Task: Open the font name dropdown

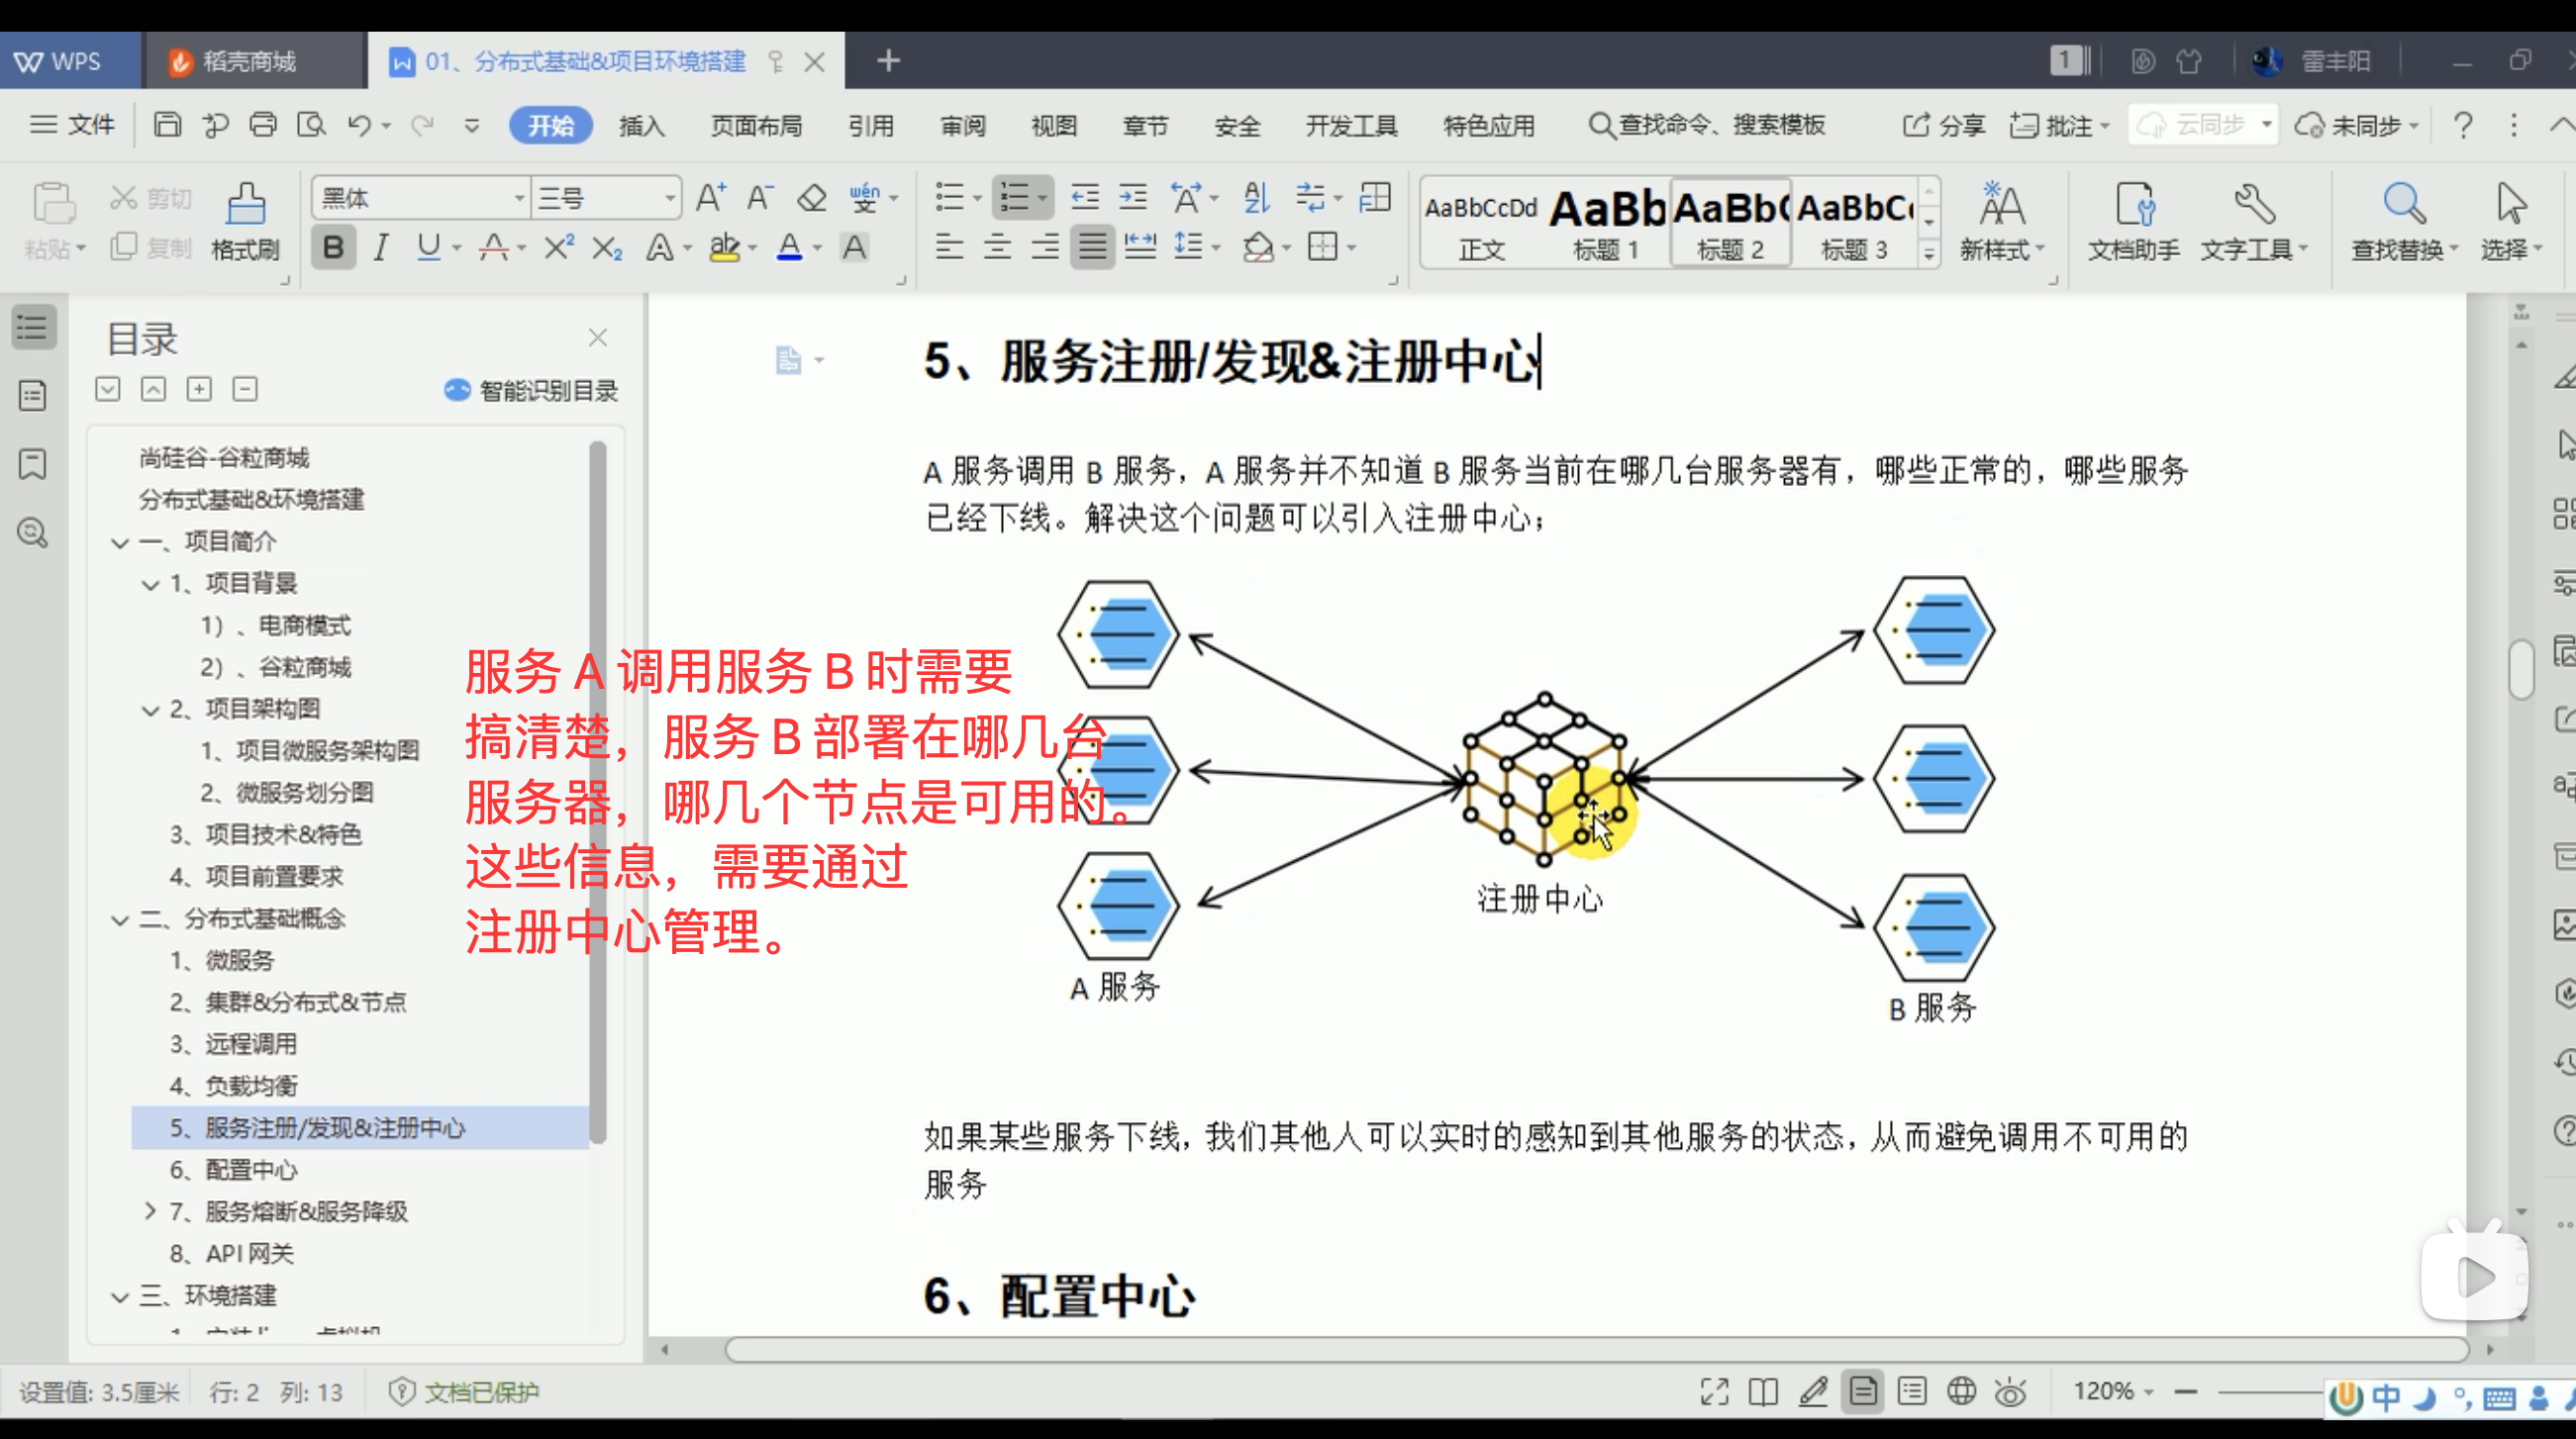Action: tap(519, 198)
